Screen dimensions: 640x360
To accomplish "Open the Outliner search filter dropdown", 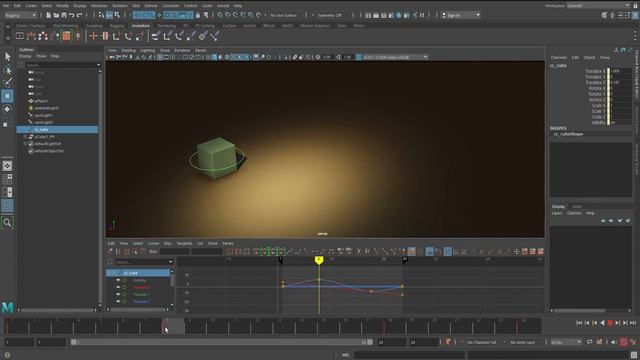I will [x=98, y=65].
